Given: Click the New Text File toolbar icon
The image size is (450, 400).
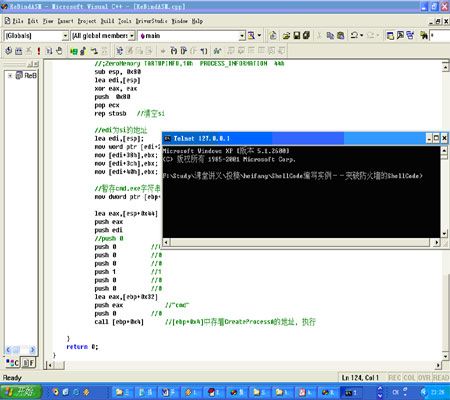Looking at the screenshot, I should pyautogui.click(x=273, y=35).
